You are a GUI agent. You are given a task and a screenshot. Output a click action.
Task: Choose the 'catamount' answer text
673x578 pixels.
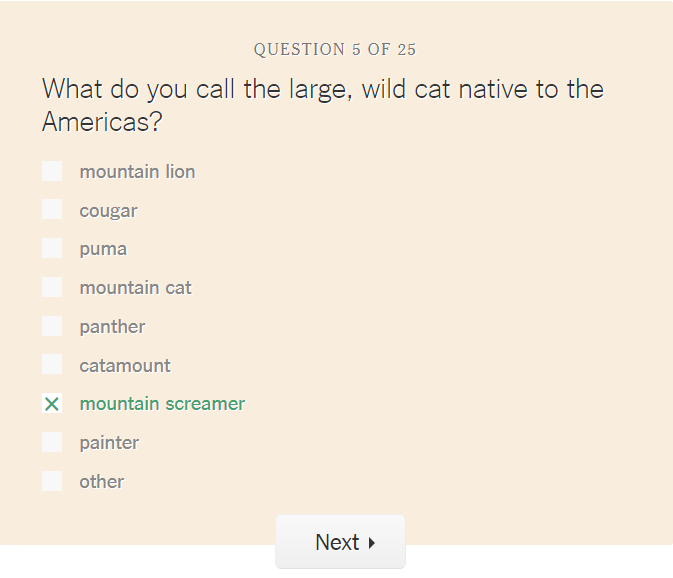[x=125, y=366]
